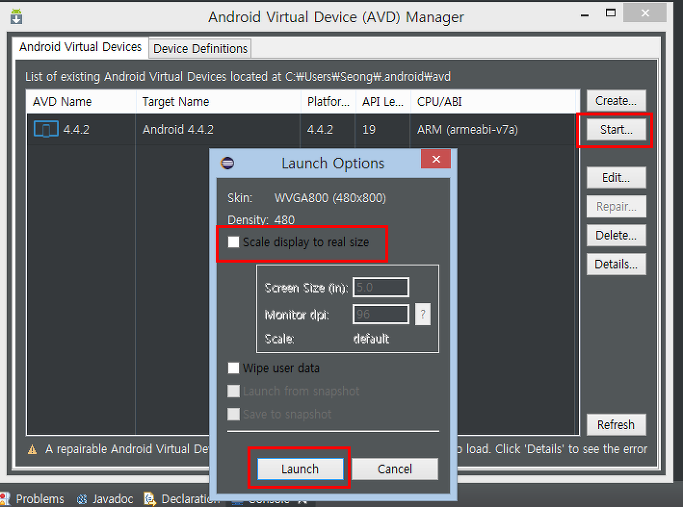Click the Delete... button
Screen dimensions: 683x507
[616, 236]
